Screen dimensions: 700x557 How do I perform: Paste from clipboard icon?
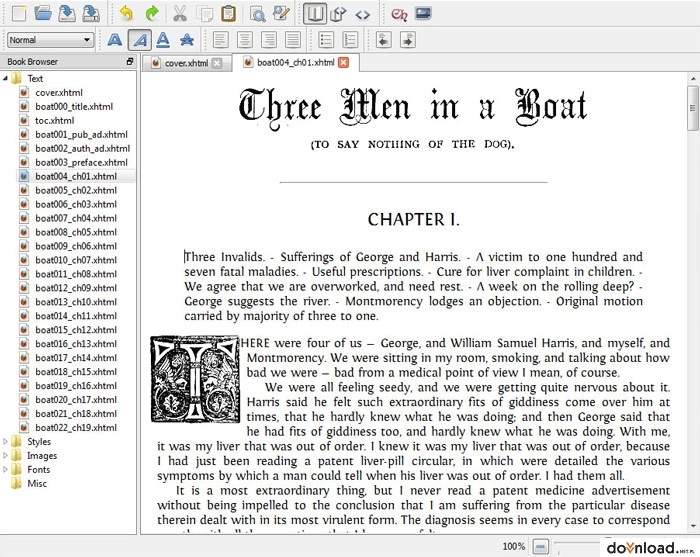click(229, 13)
